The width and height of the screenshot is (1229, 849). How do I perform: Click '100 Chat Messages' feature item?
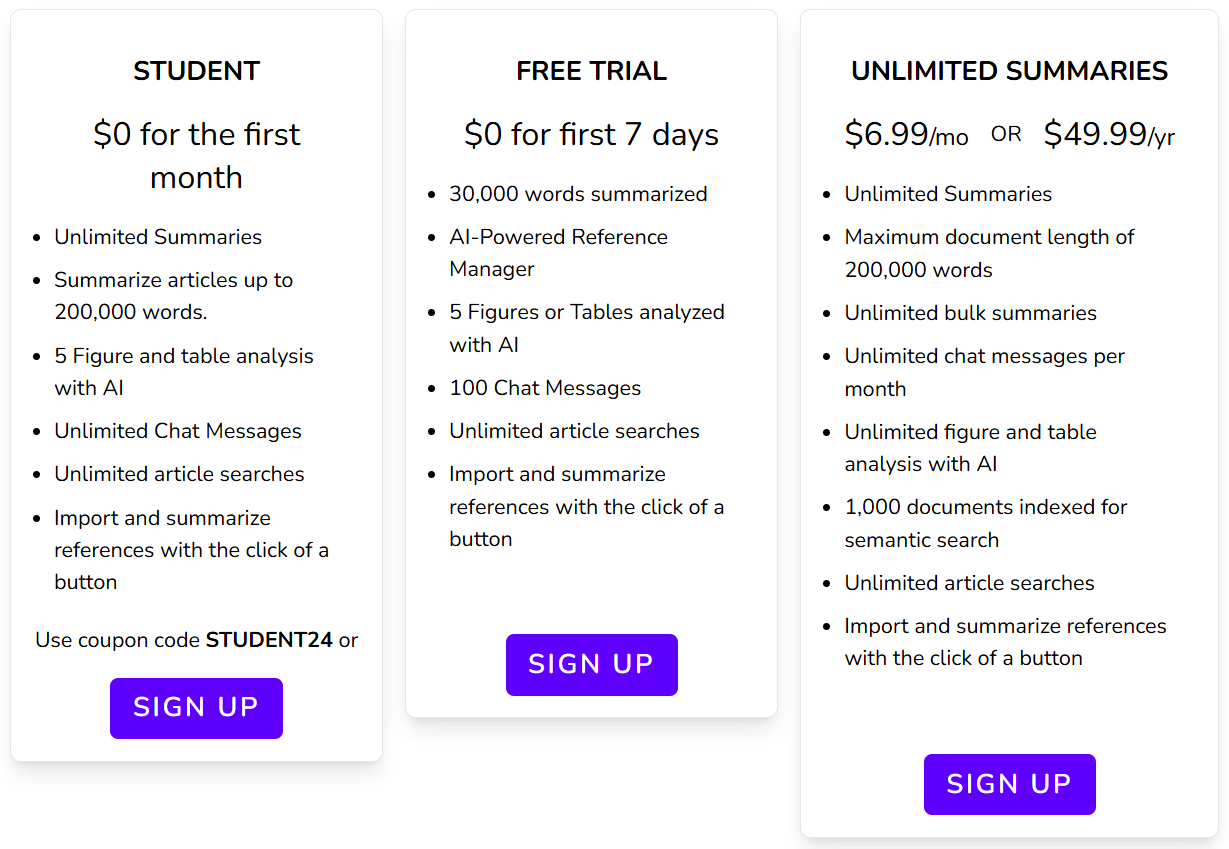(545, 388)
